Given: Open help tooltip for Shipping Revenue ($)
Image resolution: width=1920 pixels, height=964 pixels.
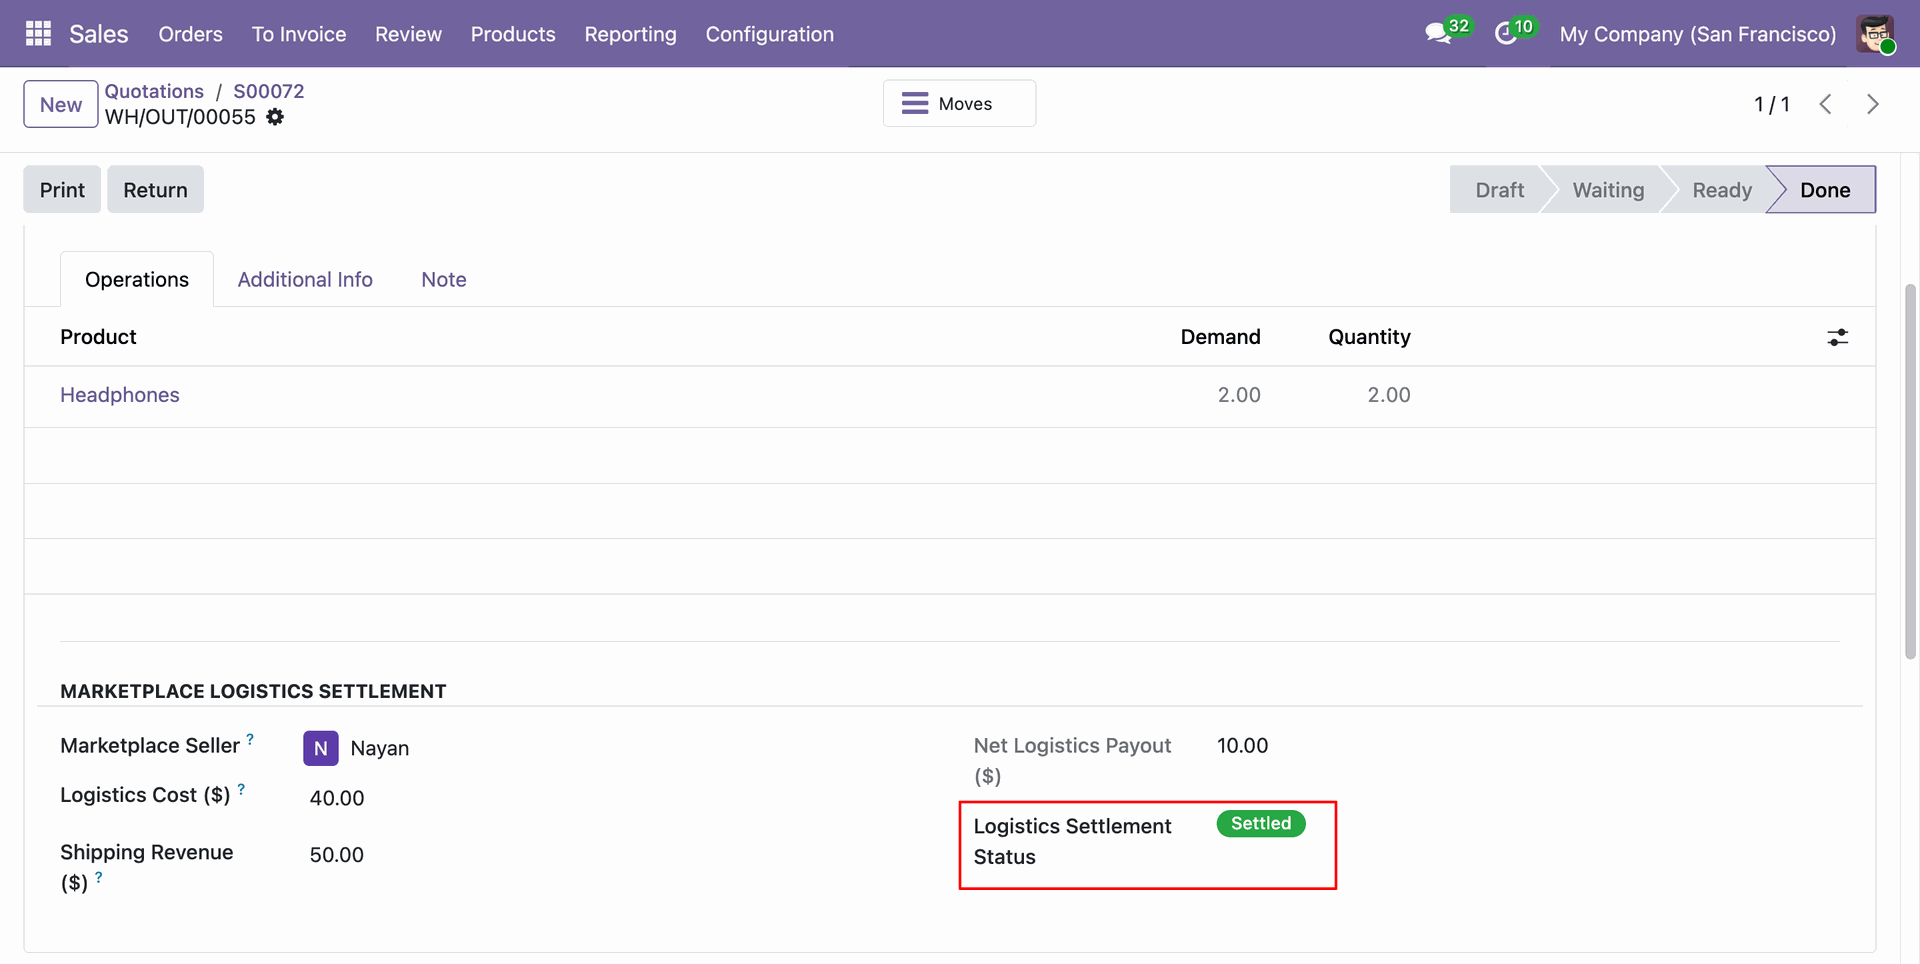Looking at the screenshot, I should [x=98, y=877].
